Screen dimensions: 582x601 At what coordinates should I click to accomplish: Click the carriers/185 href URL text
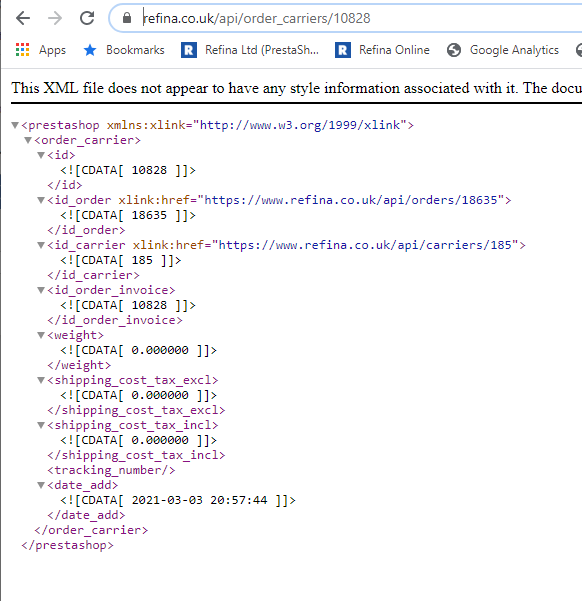click(365, 245)
